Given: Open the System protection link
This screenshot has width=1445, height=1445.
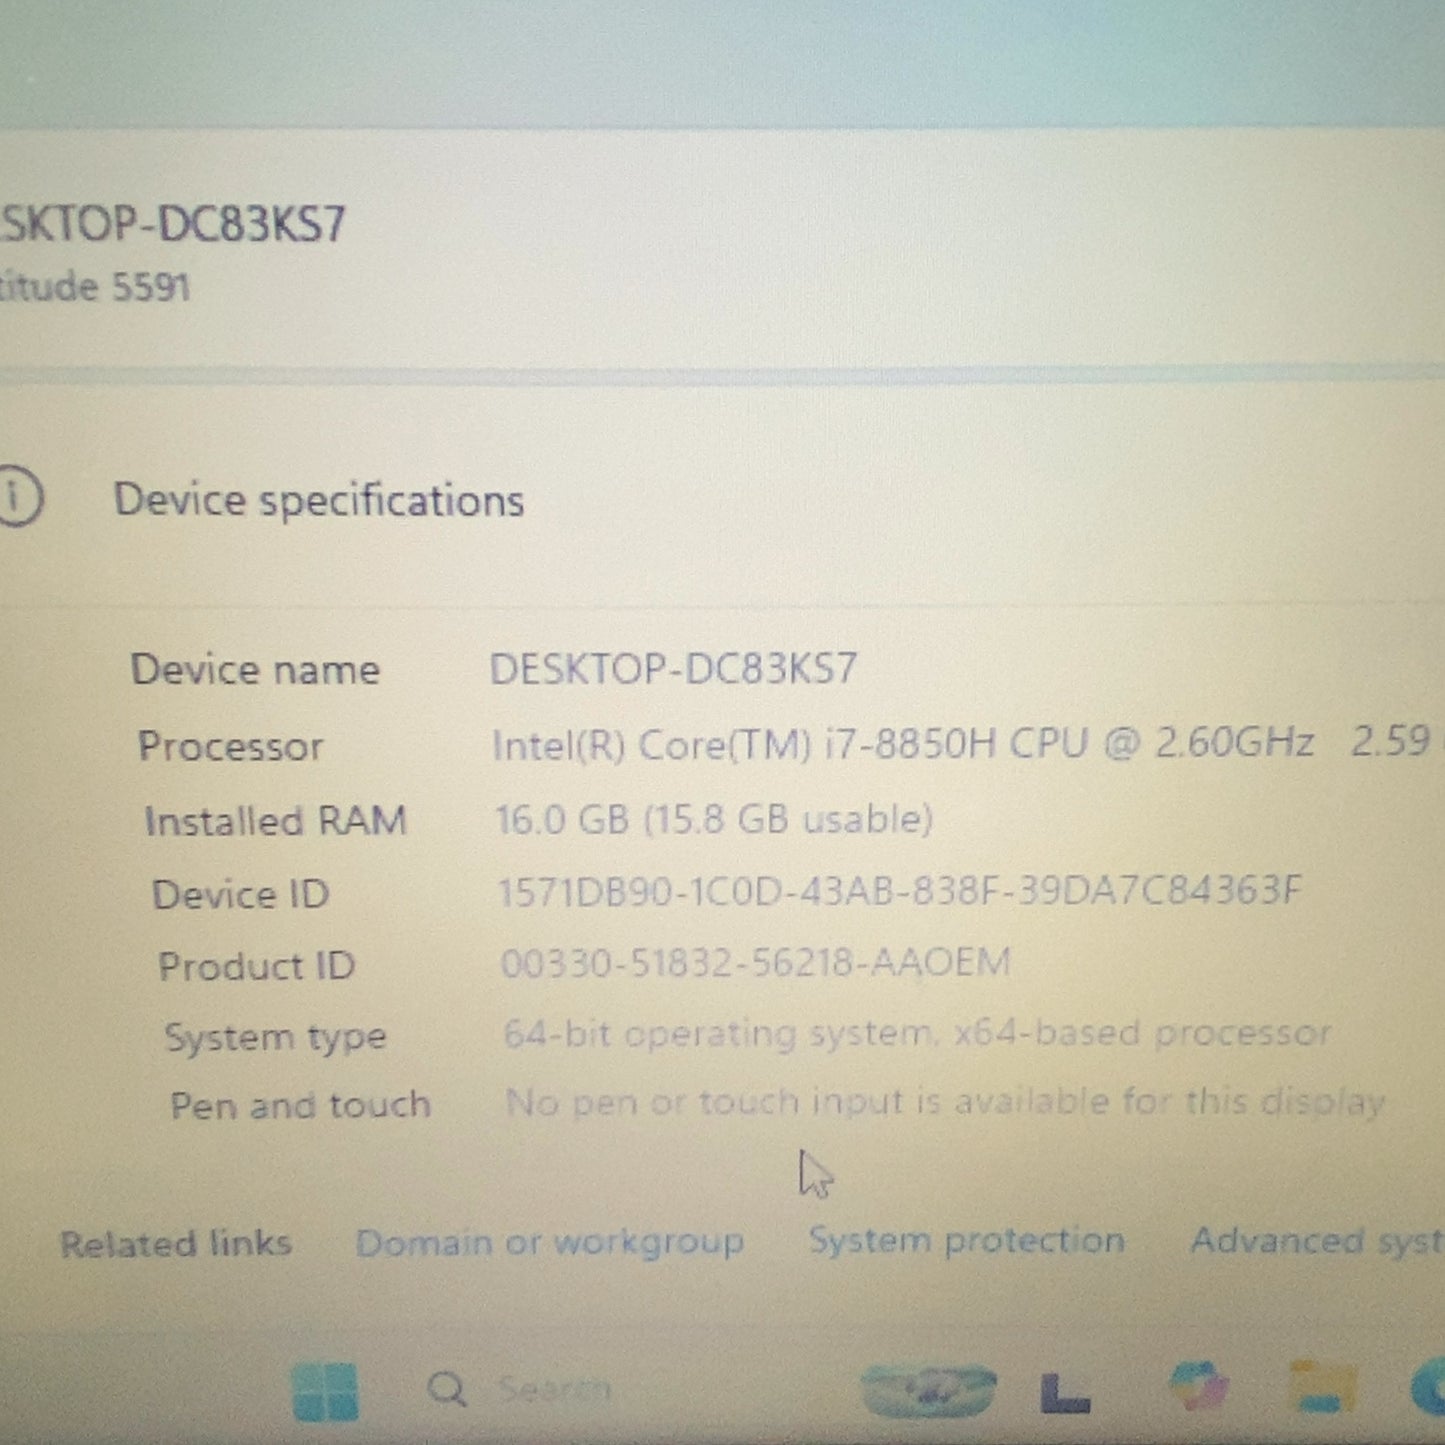Looking at the screenshot, I should 967,1240.
